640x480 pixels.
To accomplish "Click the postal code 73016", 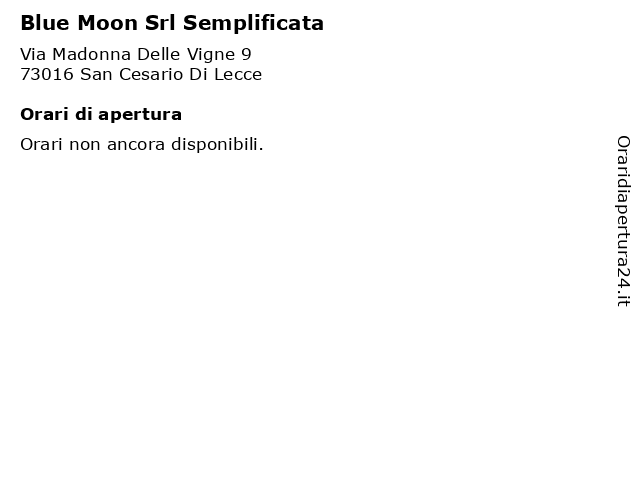I will [47, 74].
